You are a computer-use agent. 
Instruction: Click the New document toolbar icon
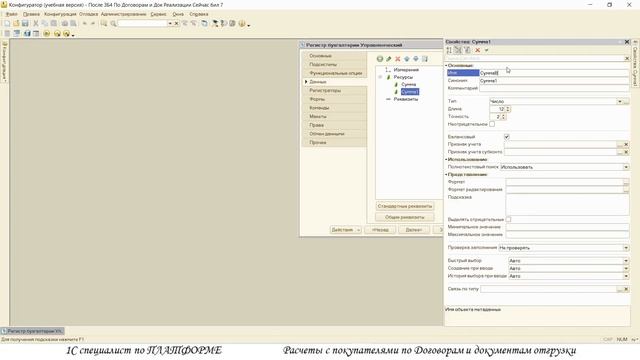coord(7,24)
